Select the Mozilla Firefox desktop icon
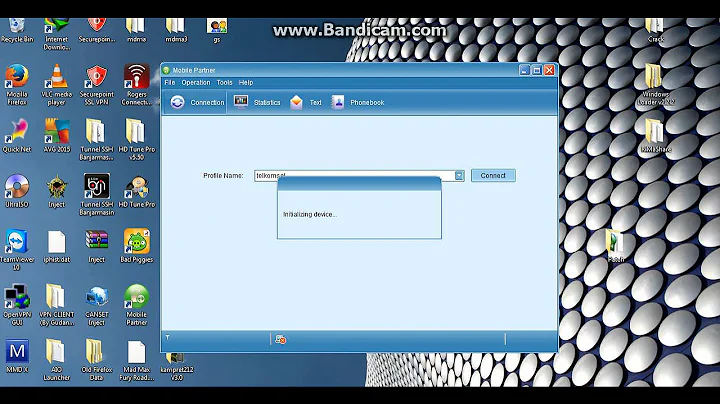The height and width of the screenshot is (404, 720). coord(17,85)
